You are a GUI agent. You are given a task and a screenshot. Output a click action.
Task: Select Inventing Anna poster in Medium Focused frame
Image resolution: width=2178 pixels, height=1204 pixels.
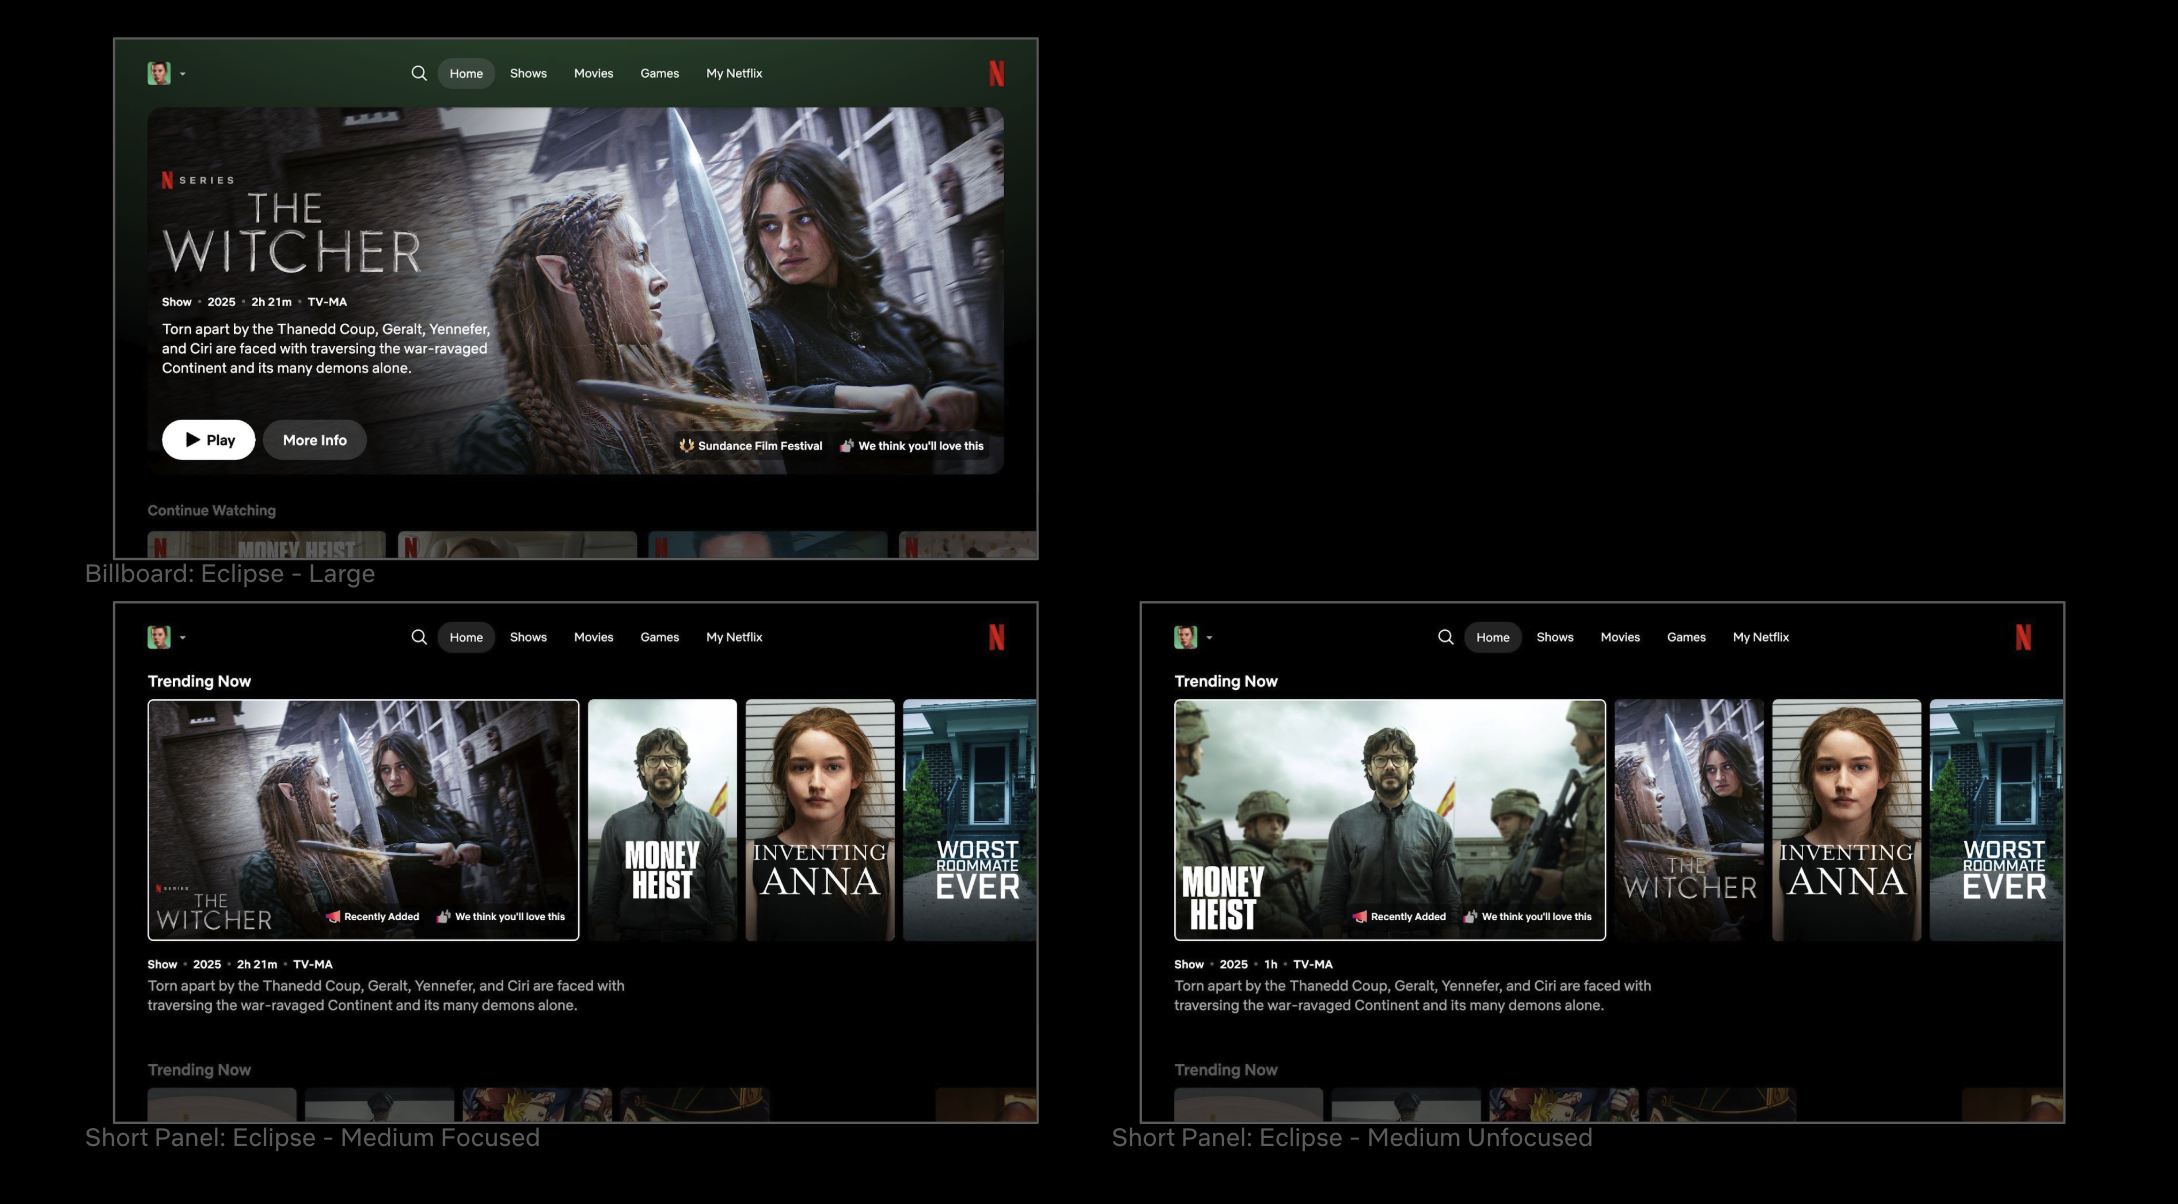tap(820, 820)
